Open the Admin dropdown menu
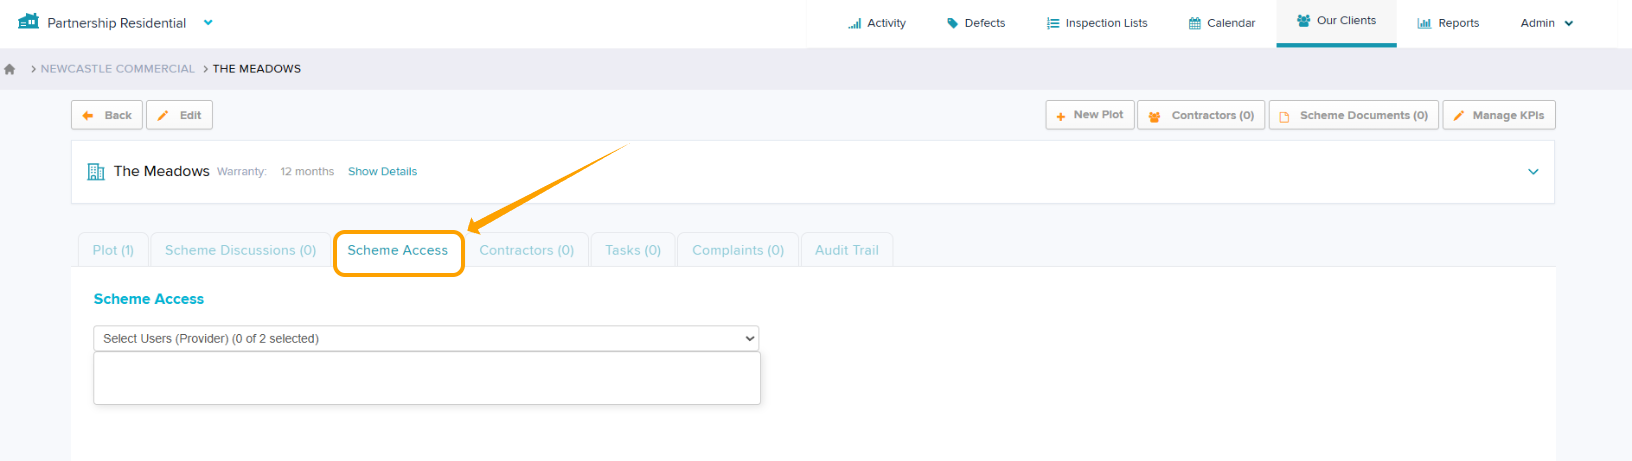 [x=1547, y=23]
